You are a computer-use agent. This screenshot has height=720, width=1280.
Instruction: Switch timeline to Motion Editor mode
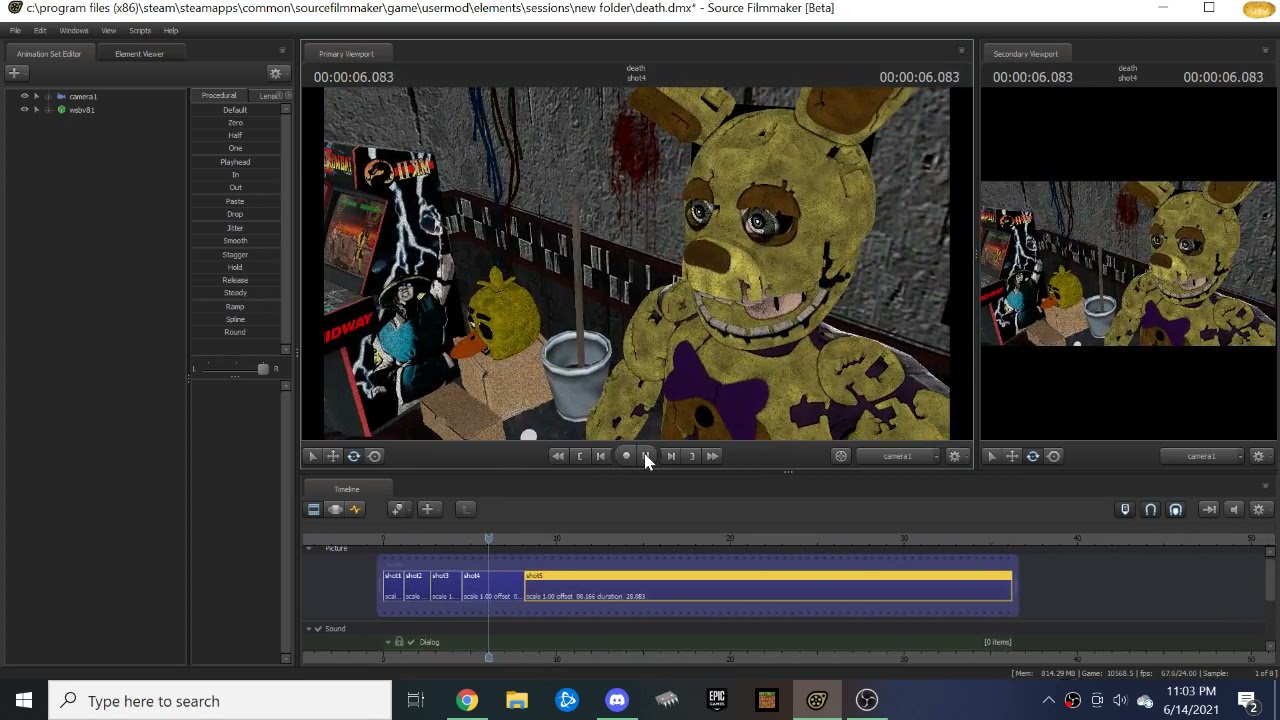coord(334,509)
